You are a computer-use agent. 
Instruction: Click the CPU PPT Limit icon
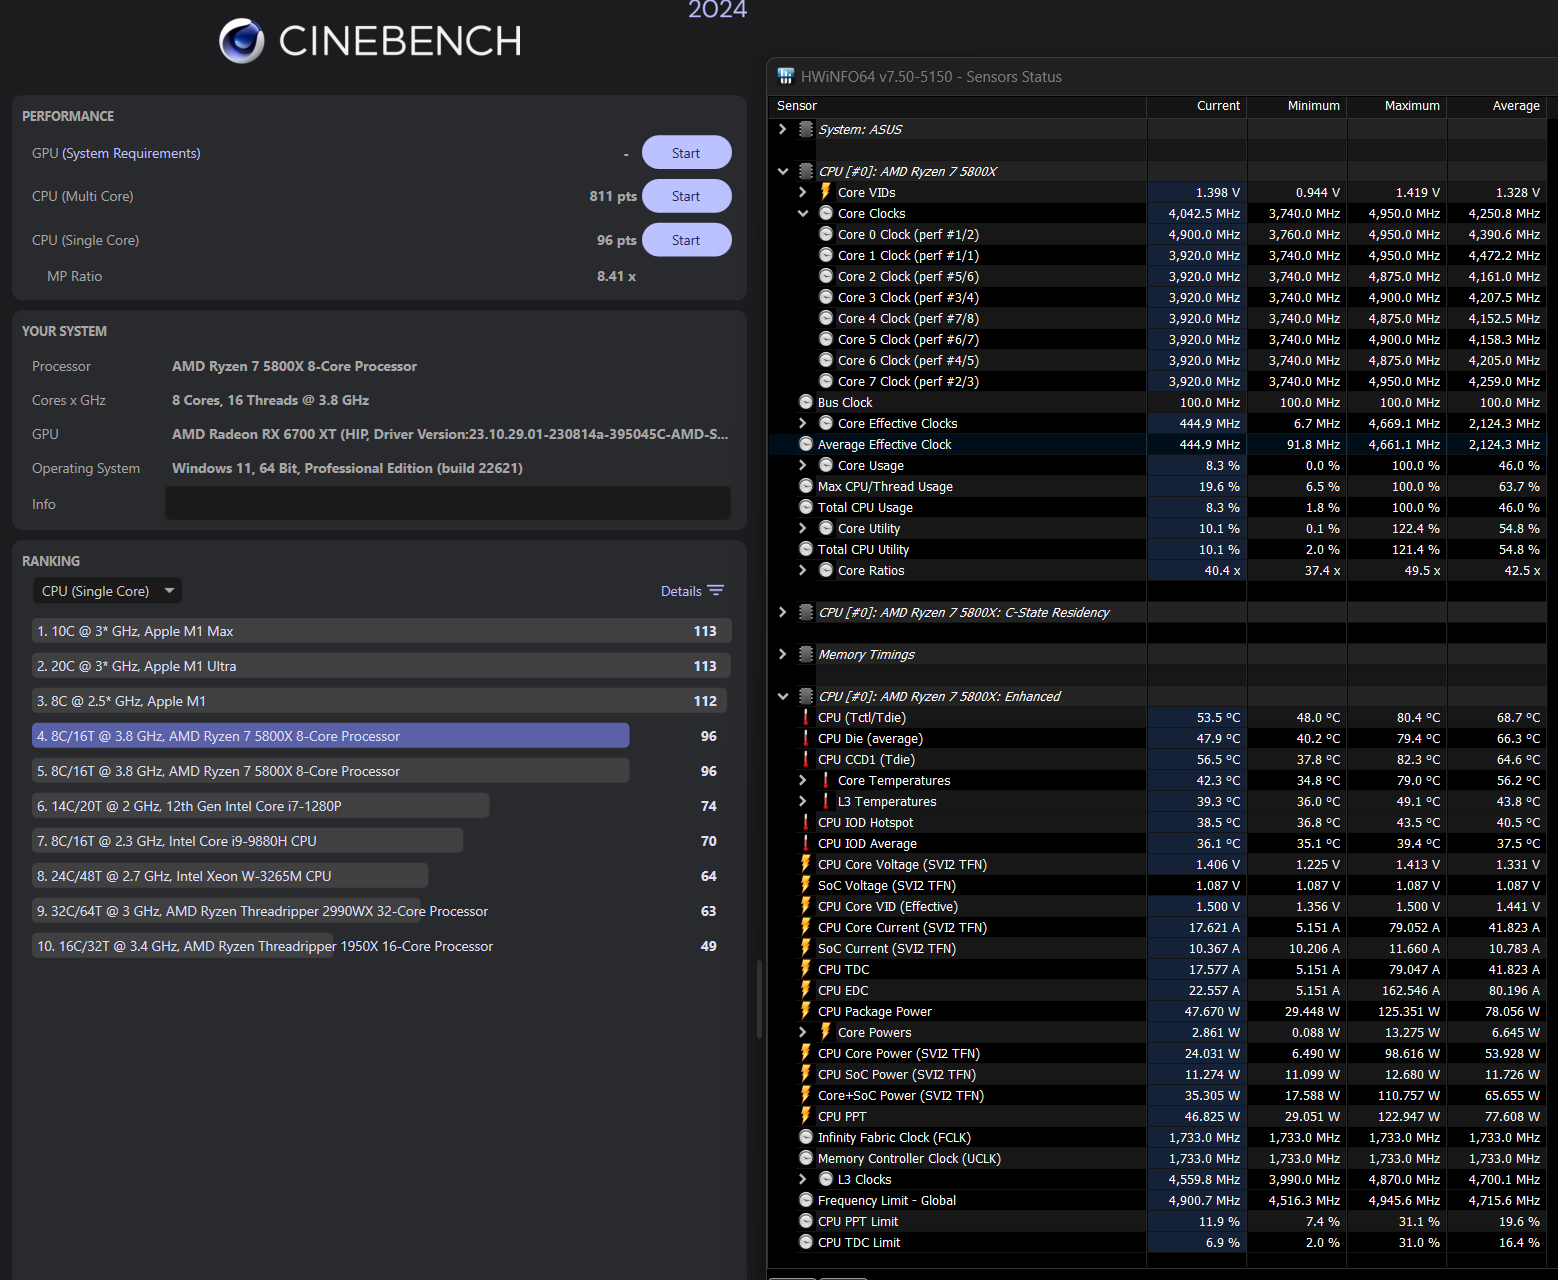tap(806, 1221)
